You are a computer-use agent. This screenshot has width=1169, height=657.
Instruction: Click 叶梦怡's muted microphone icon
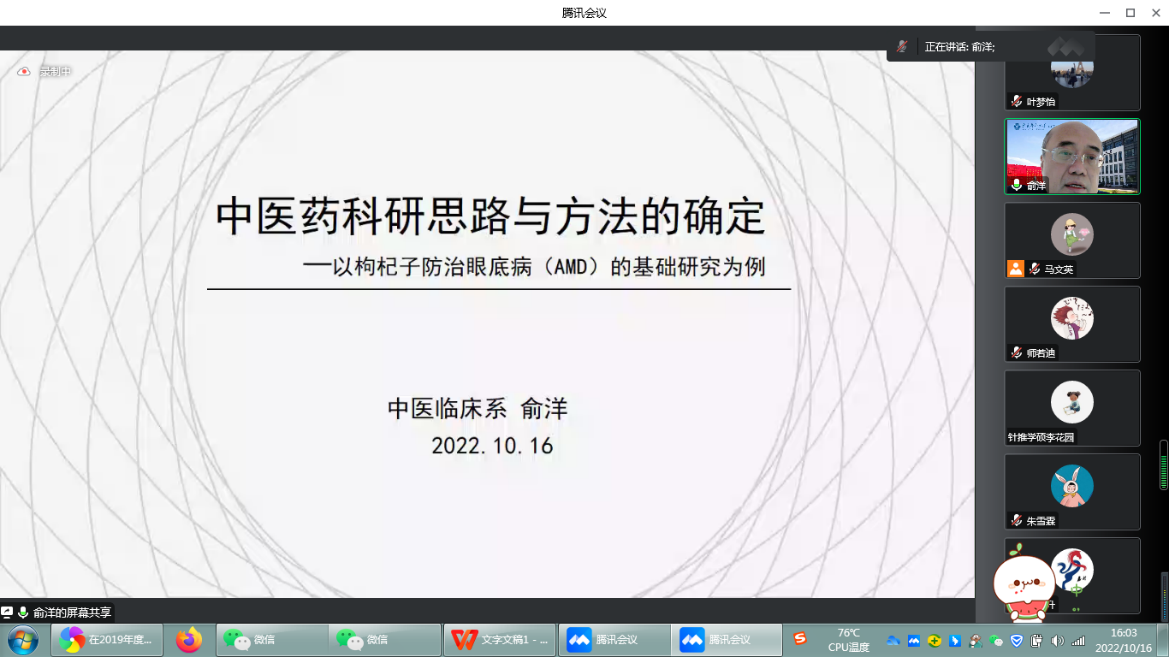point(1016,101)
